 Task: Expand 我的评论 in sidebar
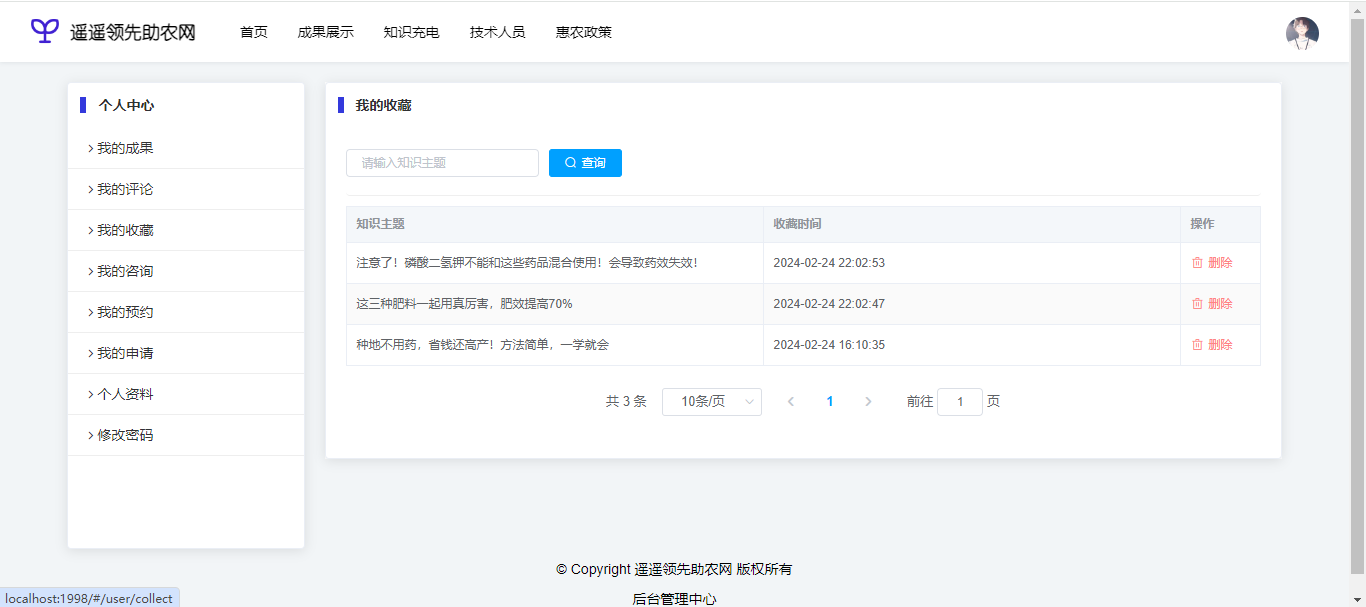pyautogui.click(x=125, y=190)
